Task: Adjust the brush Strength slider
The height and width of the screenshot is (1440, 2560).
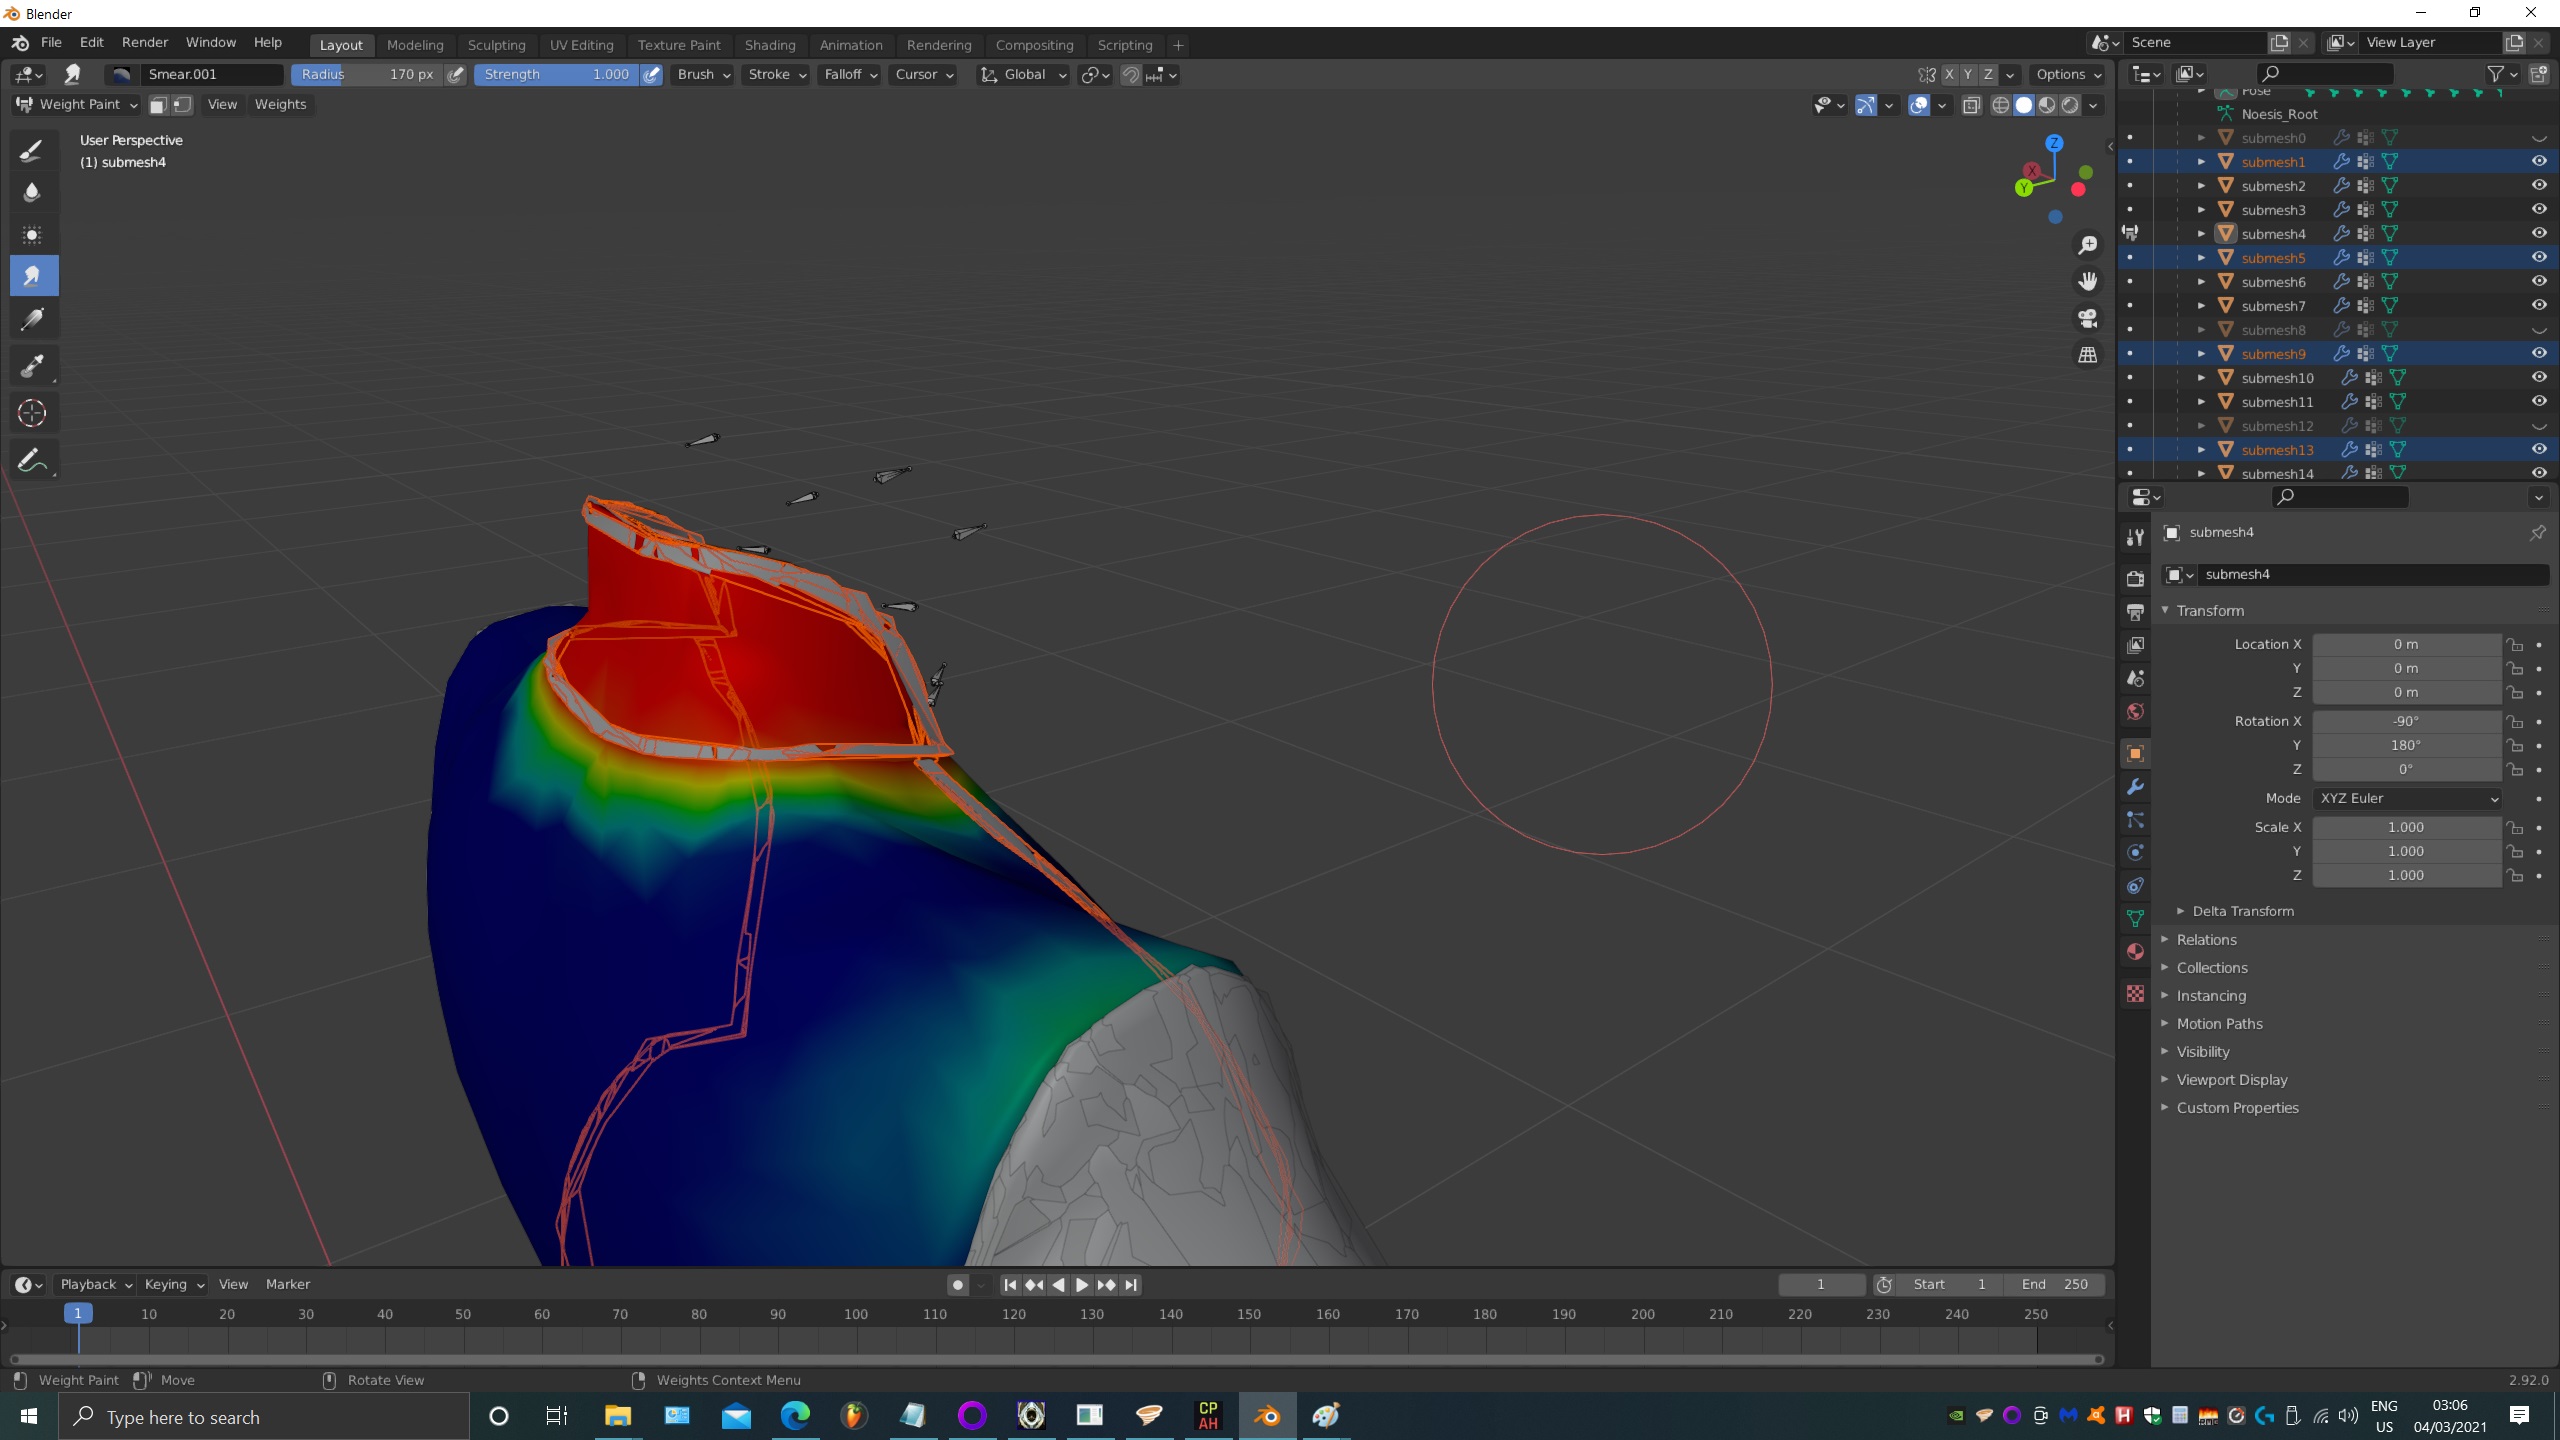Action: pos(556,74)
